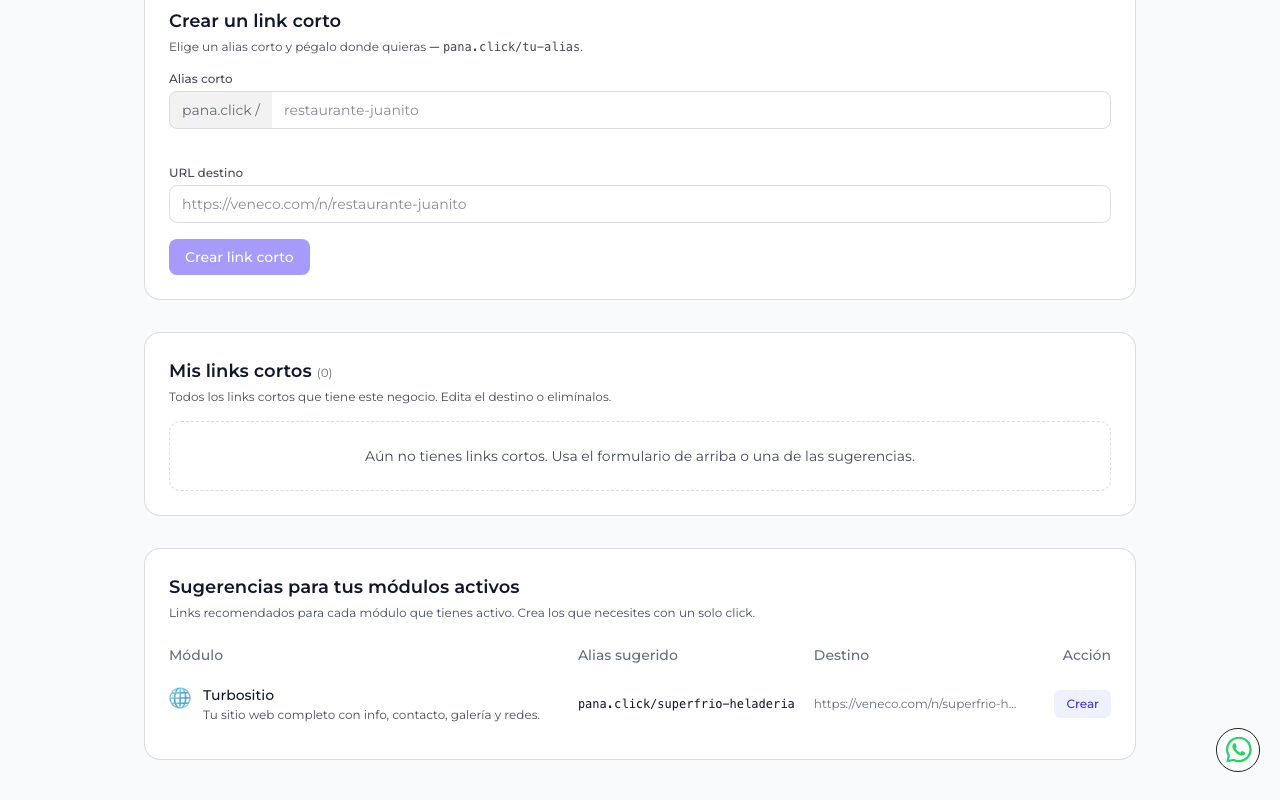Click the pana.click / prefix label
This screenshot has height=800, width=1280.
coord(221,110)
